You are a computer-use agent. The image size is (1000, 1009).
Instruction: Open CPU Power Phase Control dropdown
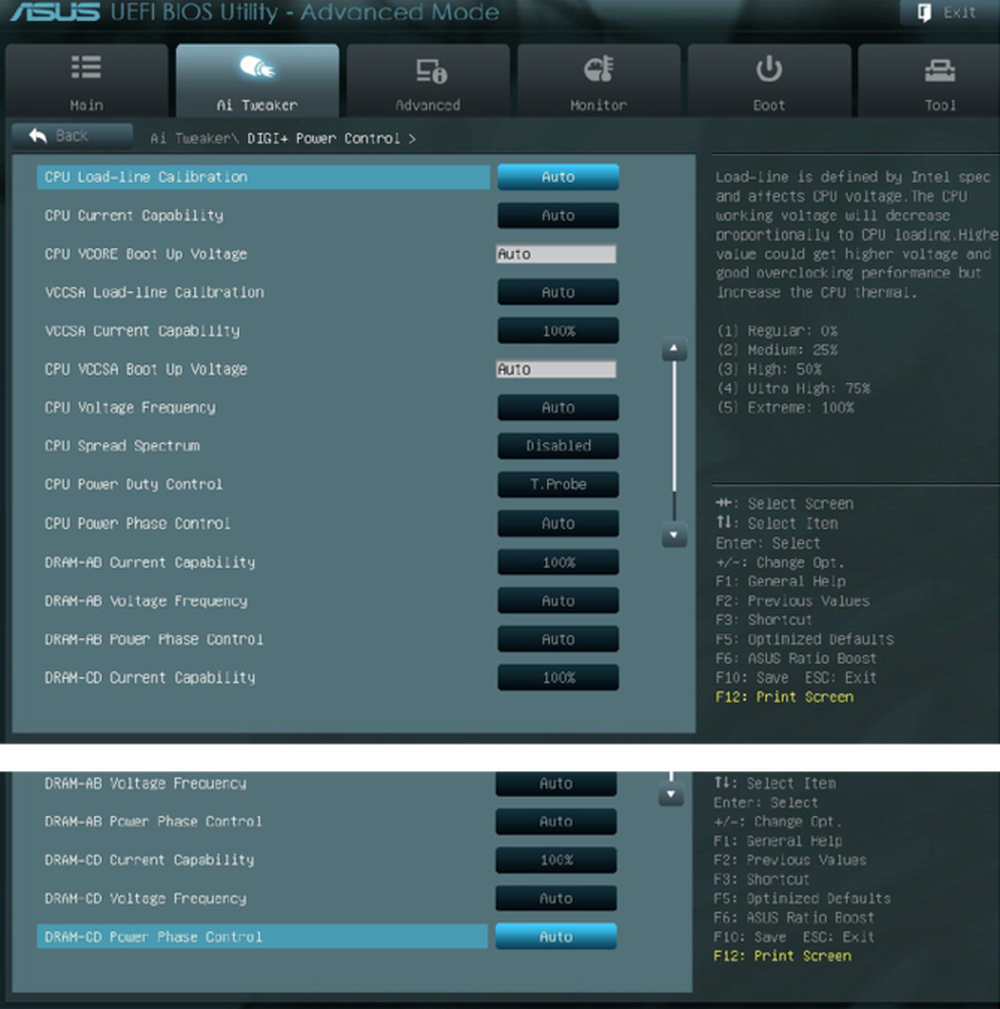(x=558, y=523)
